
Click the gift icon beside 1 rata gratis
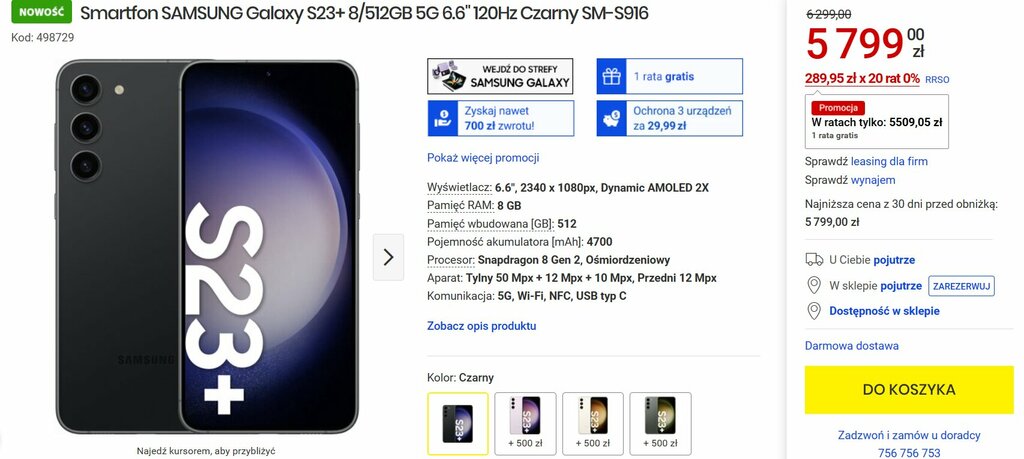coord(611,76)
